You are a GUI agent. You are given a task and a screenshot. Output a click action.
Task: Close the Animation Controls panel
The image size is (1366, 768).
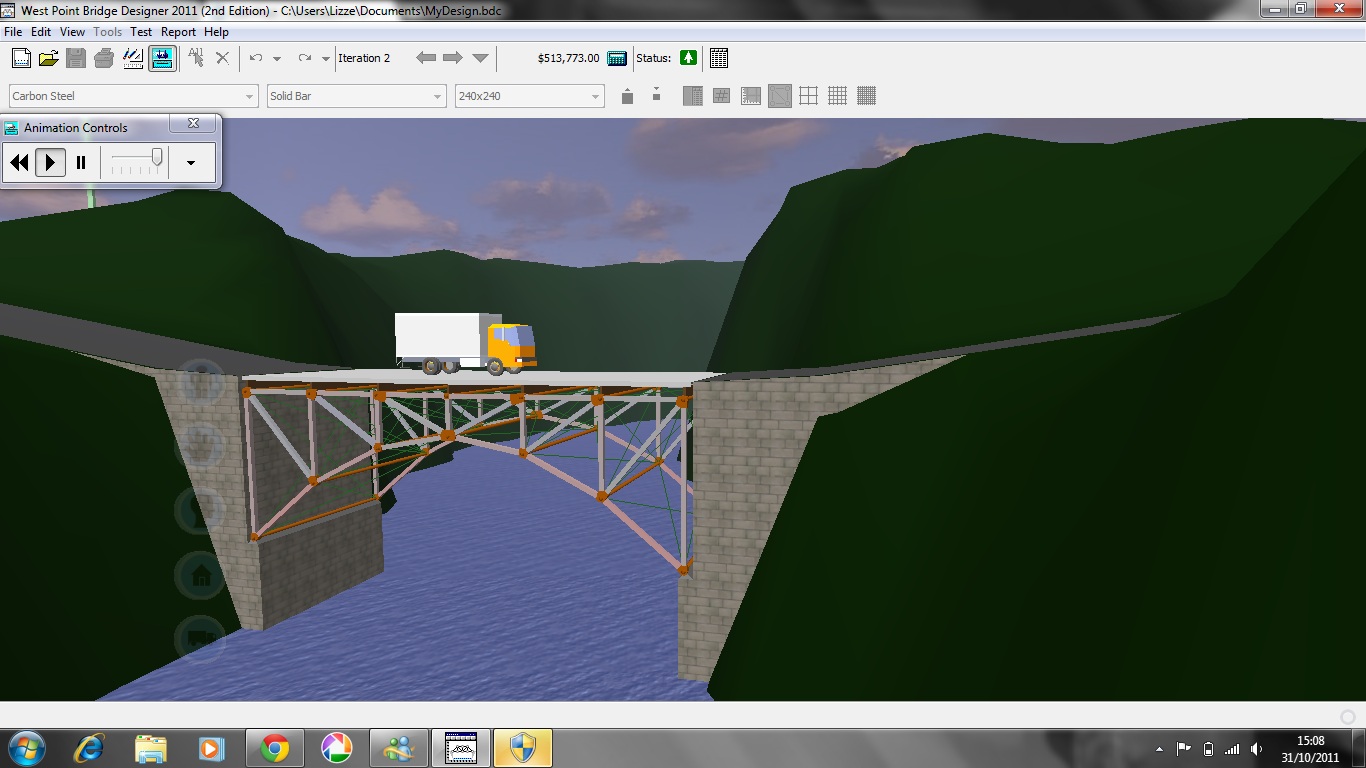point(193,124)
